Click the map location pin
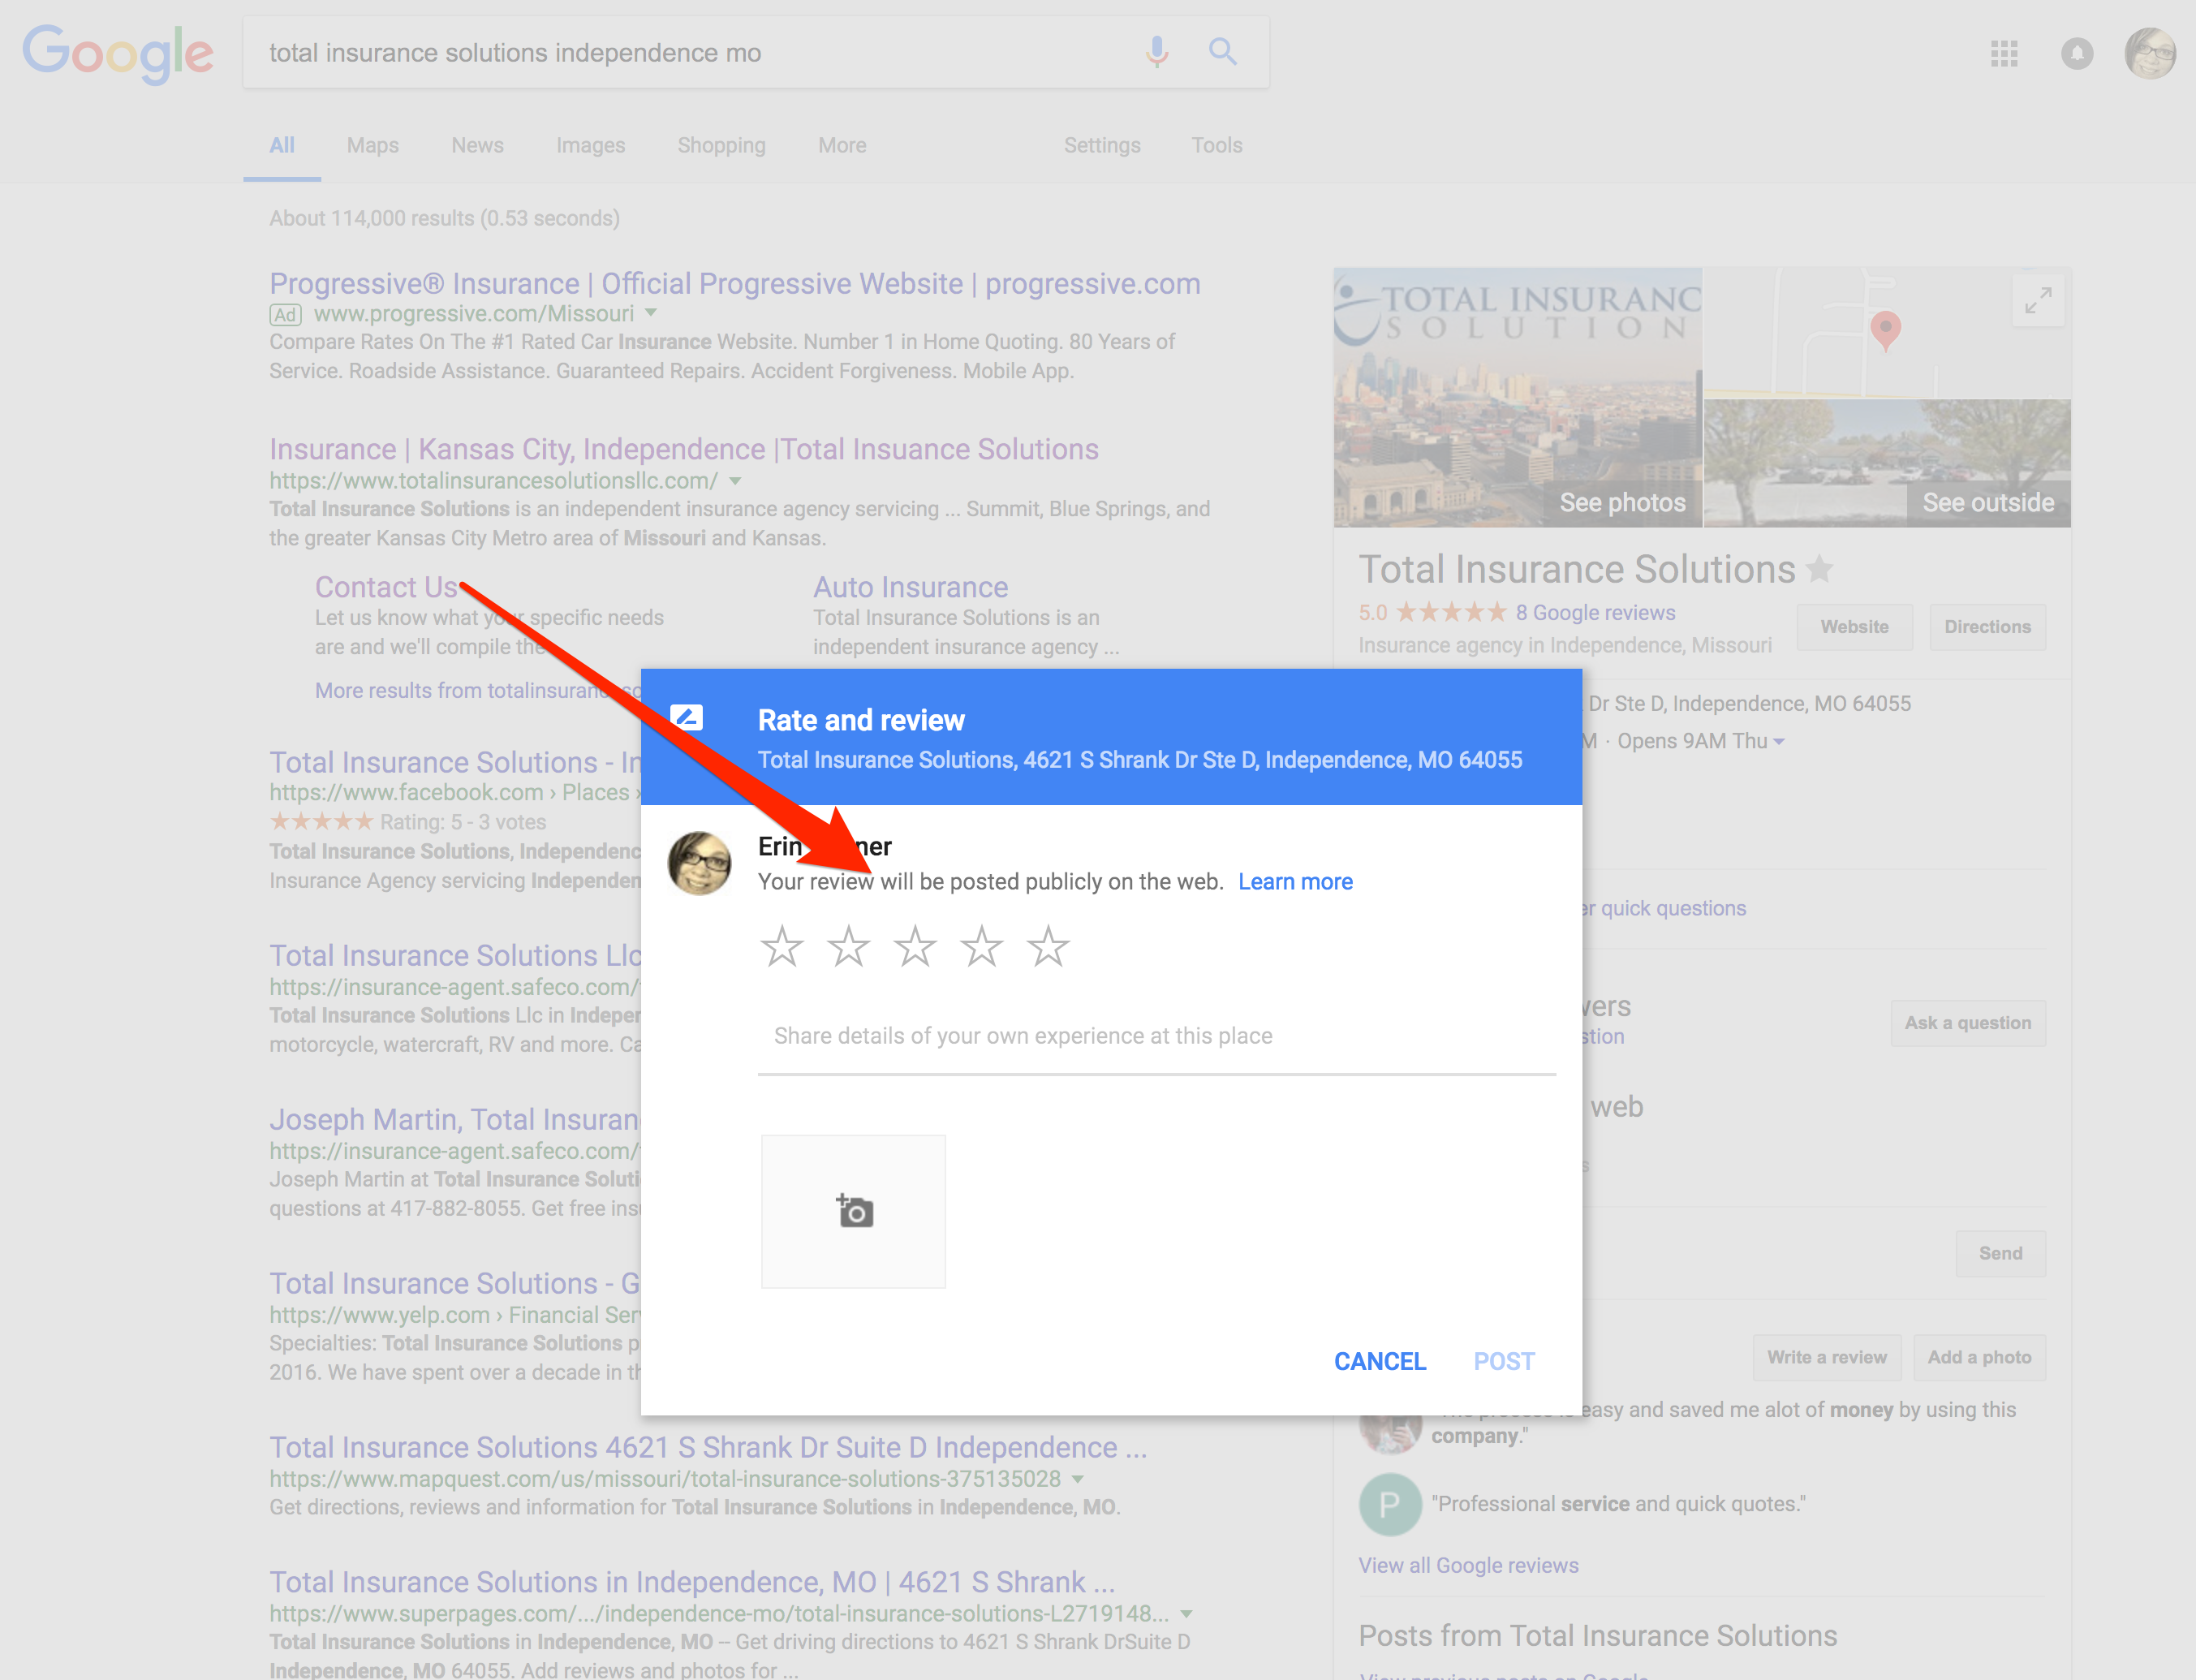The width and height of the screenshot is (2196, 1680). tap(1885, 330)
